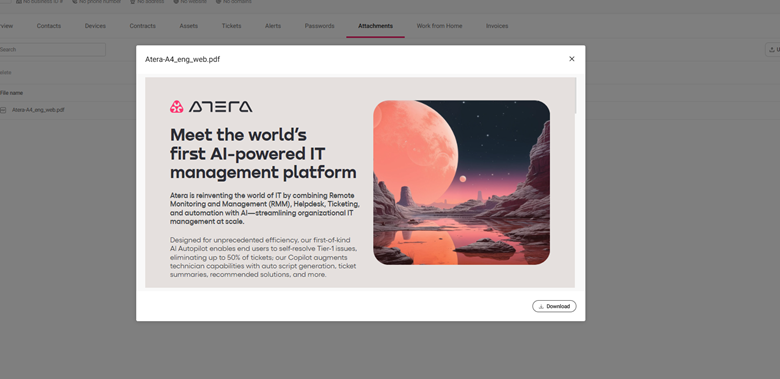Close the PDF preview dialog
The width and height of the screenshot is (780, 379).
point(572,59)
